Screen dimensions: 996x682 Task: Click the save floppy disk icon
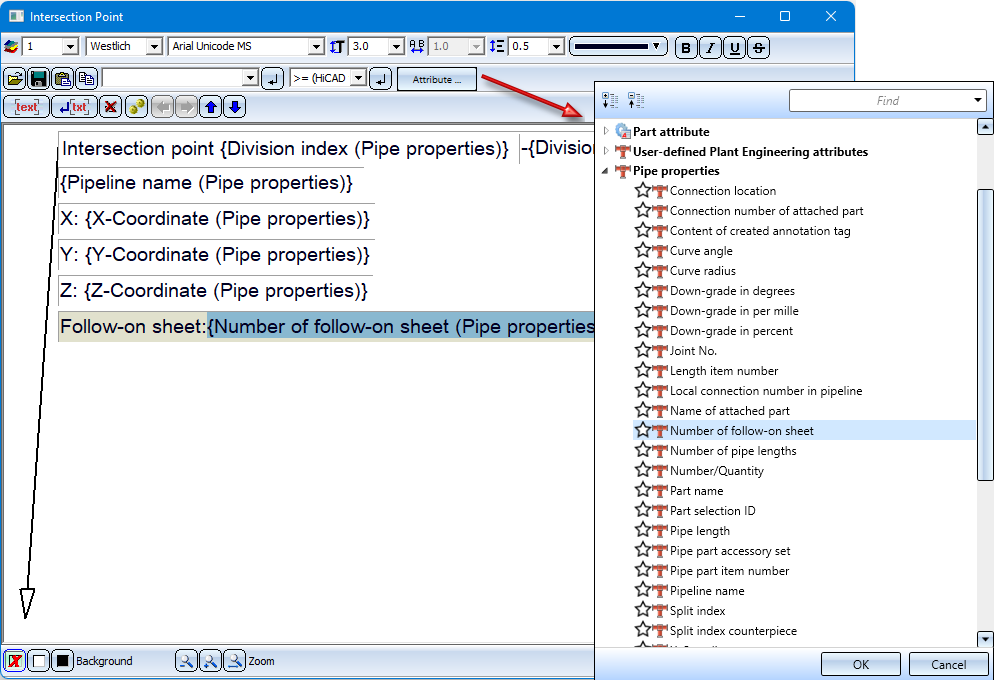(x=39, y=79)
